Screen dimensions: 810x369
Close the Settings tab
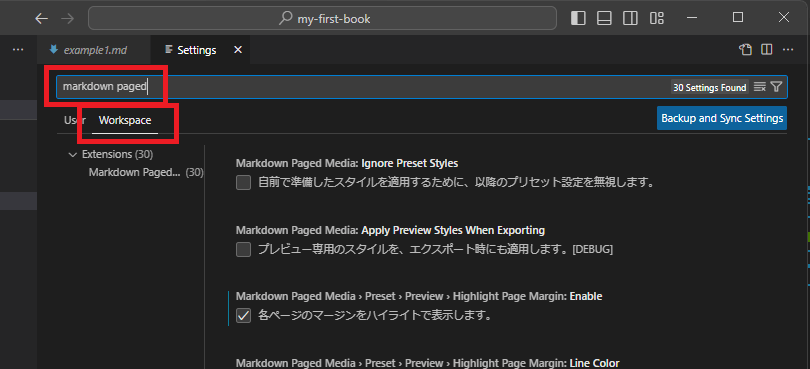pyautogui.click(x=238, y=50)
